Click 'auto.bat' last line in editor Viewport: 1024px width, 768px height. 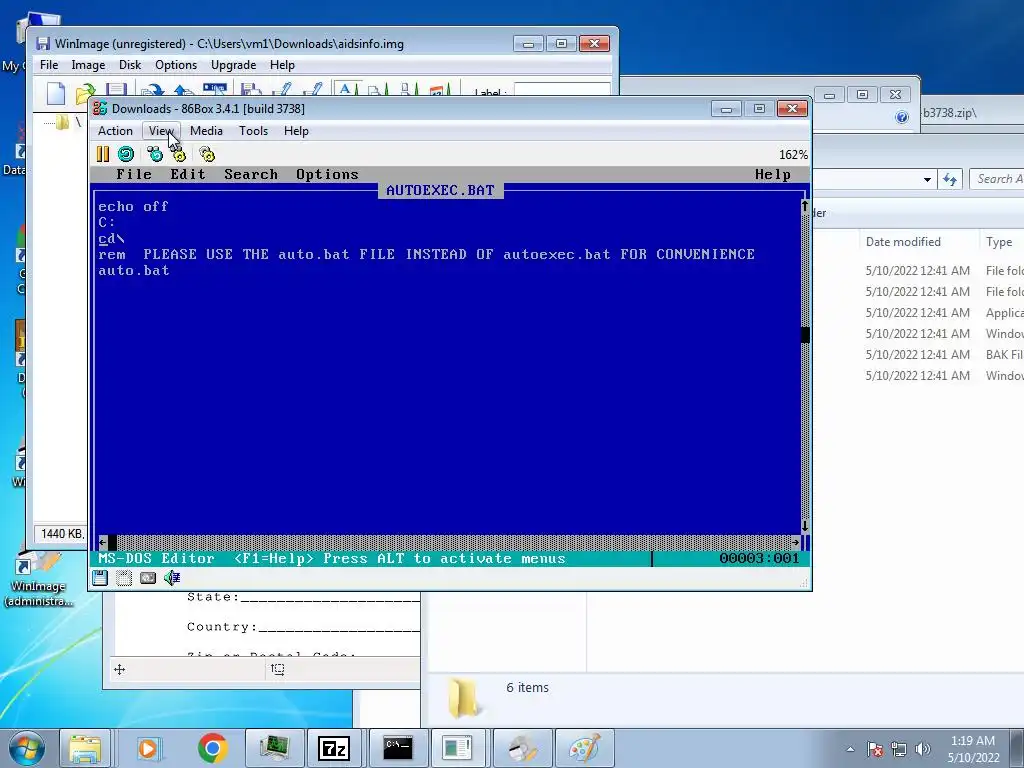tap(134, 270)
